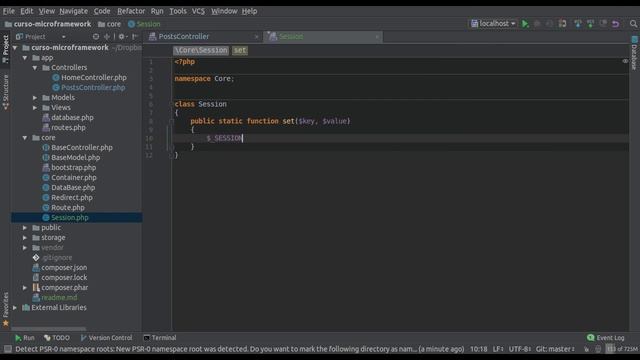Open the Run tool window button
Screen dimensions: 640x360
tap(24, 338)
